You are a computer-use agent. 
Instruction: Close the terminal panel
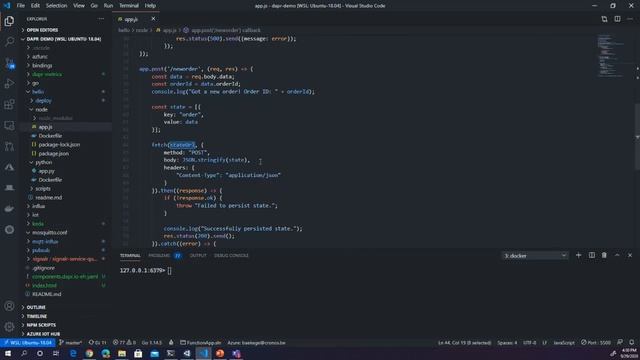pos(630,256)
